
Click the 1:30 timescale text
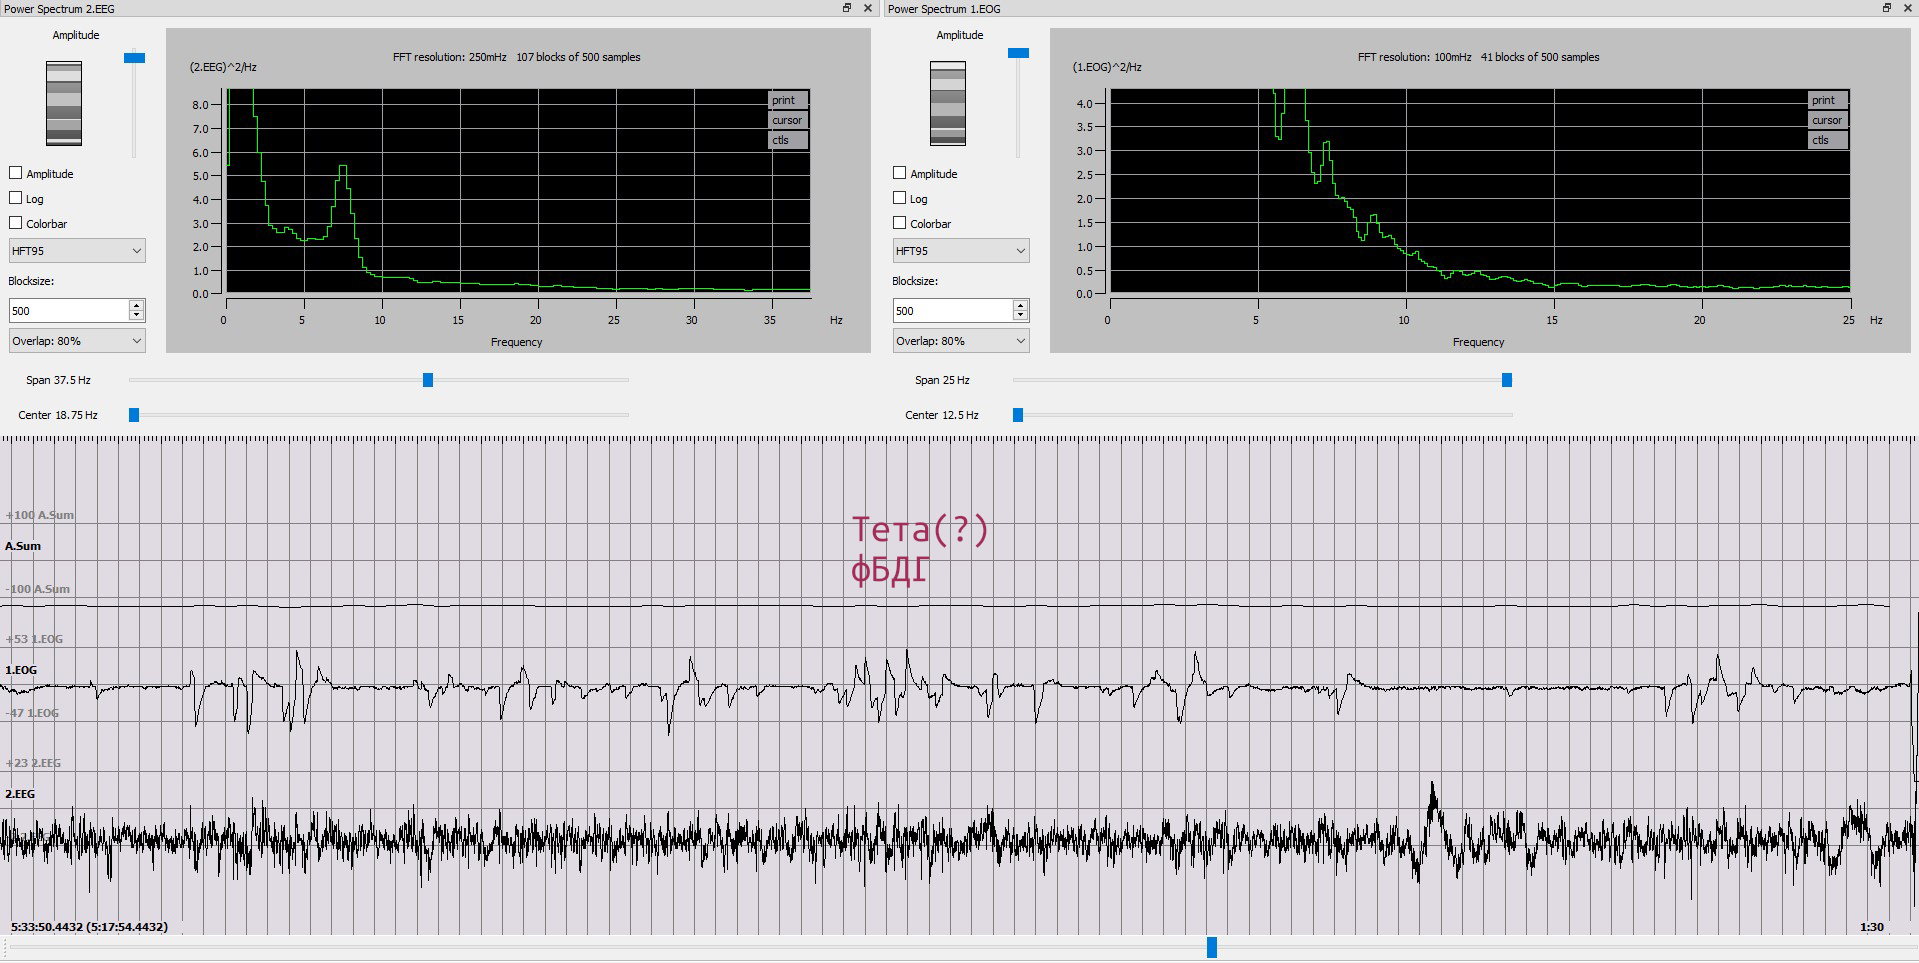(1872, 927)
